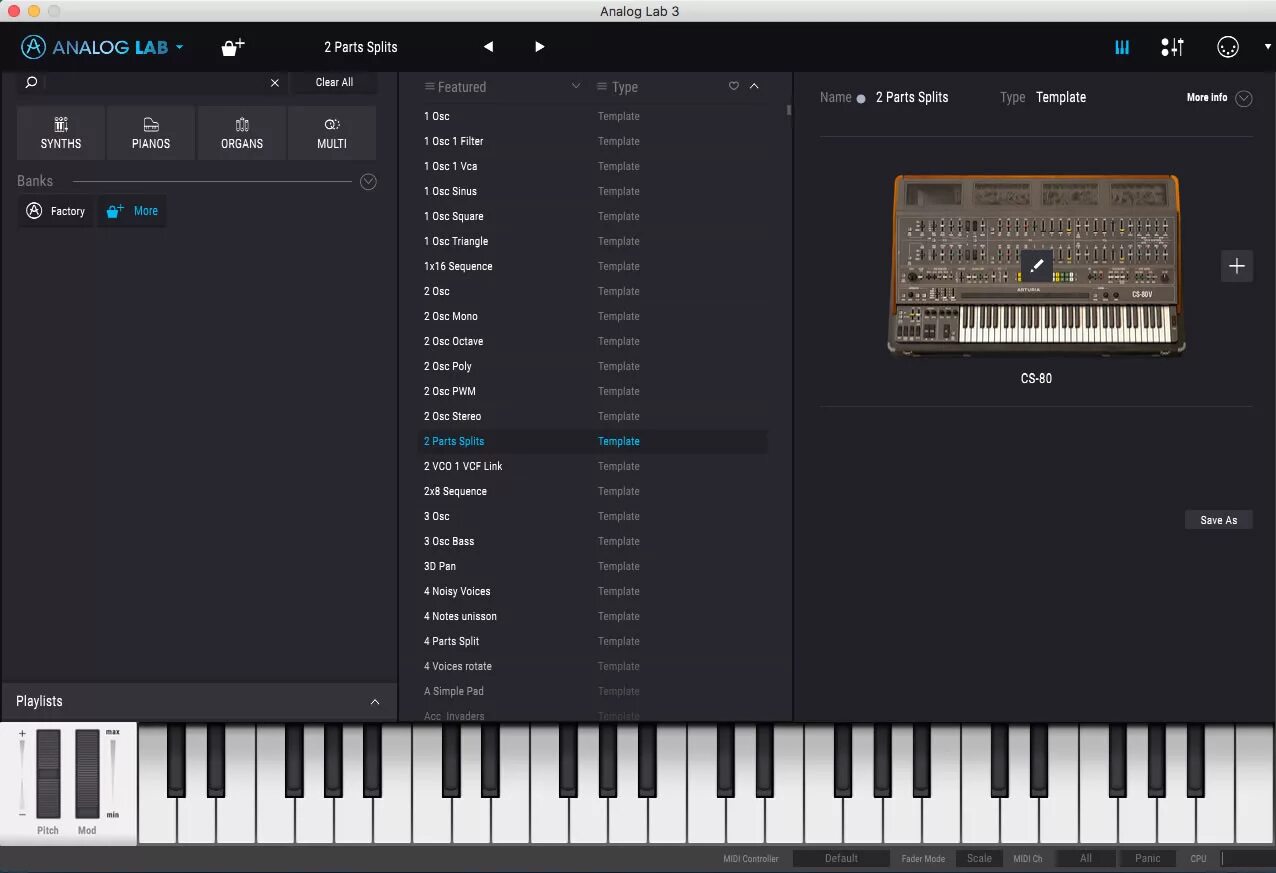The width and height of the screenshot is (1276, 873).
Task: Open MIDI Controller Default dropdown
Action: tap(841, 858)
